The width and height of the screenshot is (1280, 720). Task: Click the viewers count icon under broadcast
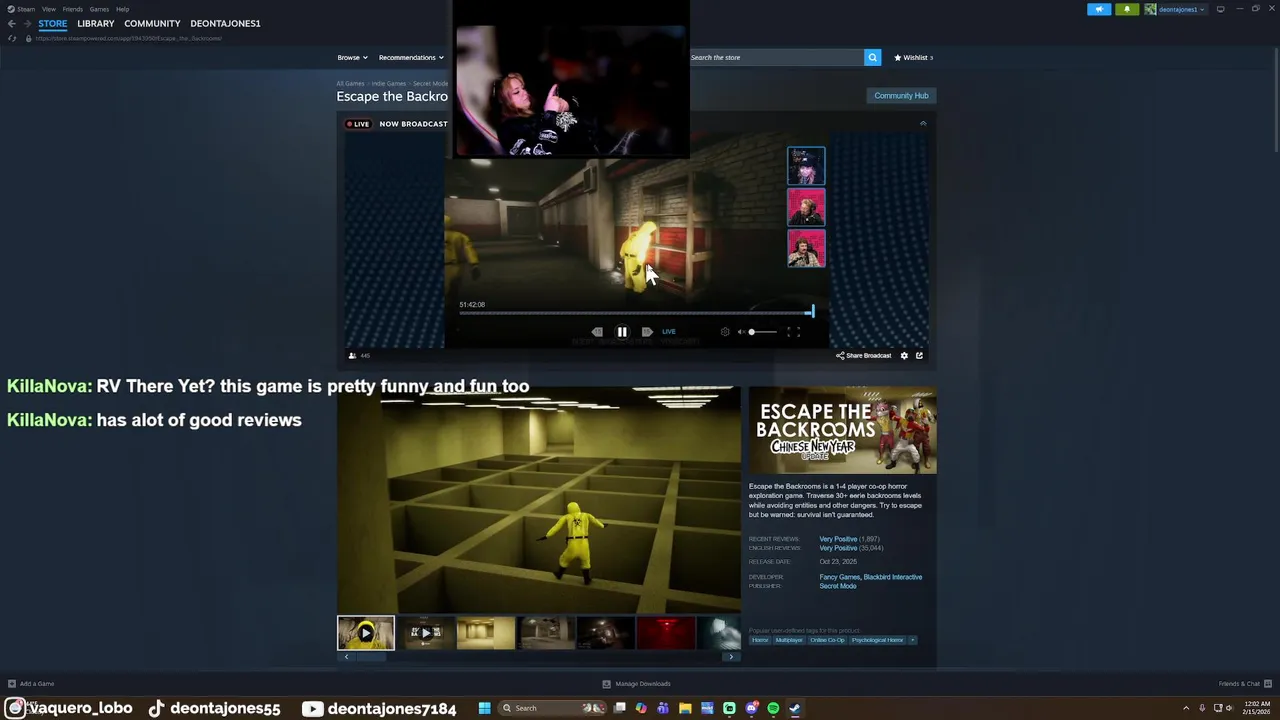[x=352, y=355]
